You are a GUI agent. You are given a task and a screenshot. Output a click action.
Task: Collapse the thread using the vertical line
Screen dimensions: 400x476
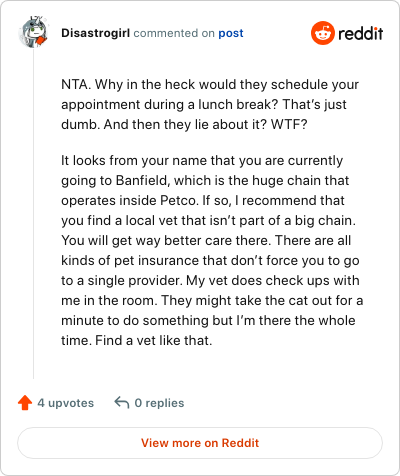(33, 213)
